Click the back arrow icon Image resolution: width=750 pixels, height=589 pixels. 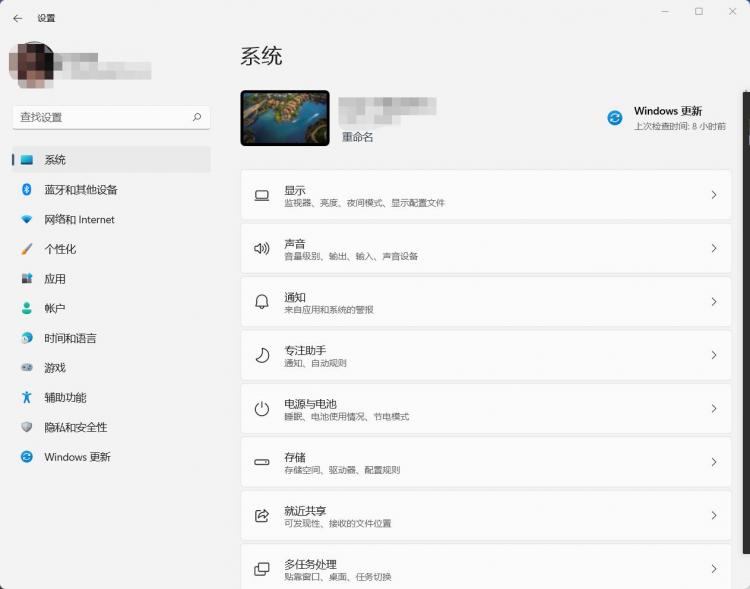[18, 18]
